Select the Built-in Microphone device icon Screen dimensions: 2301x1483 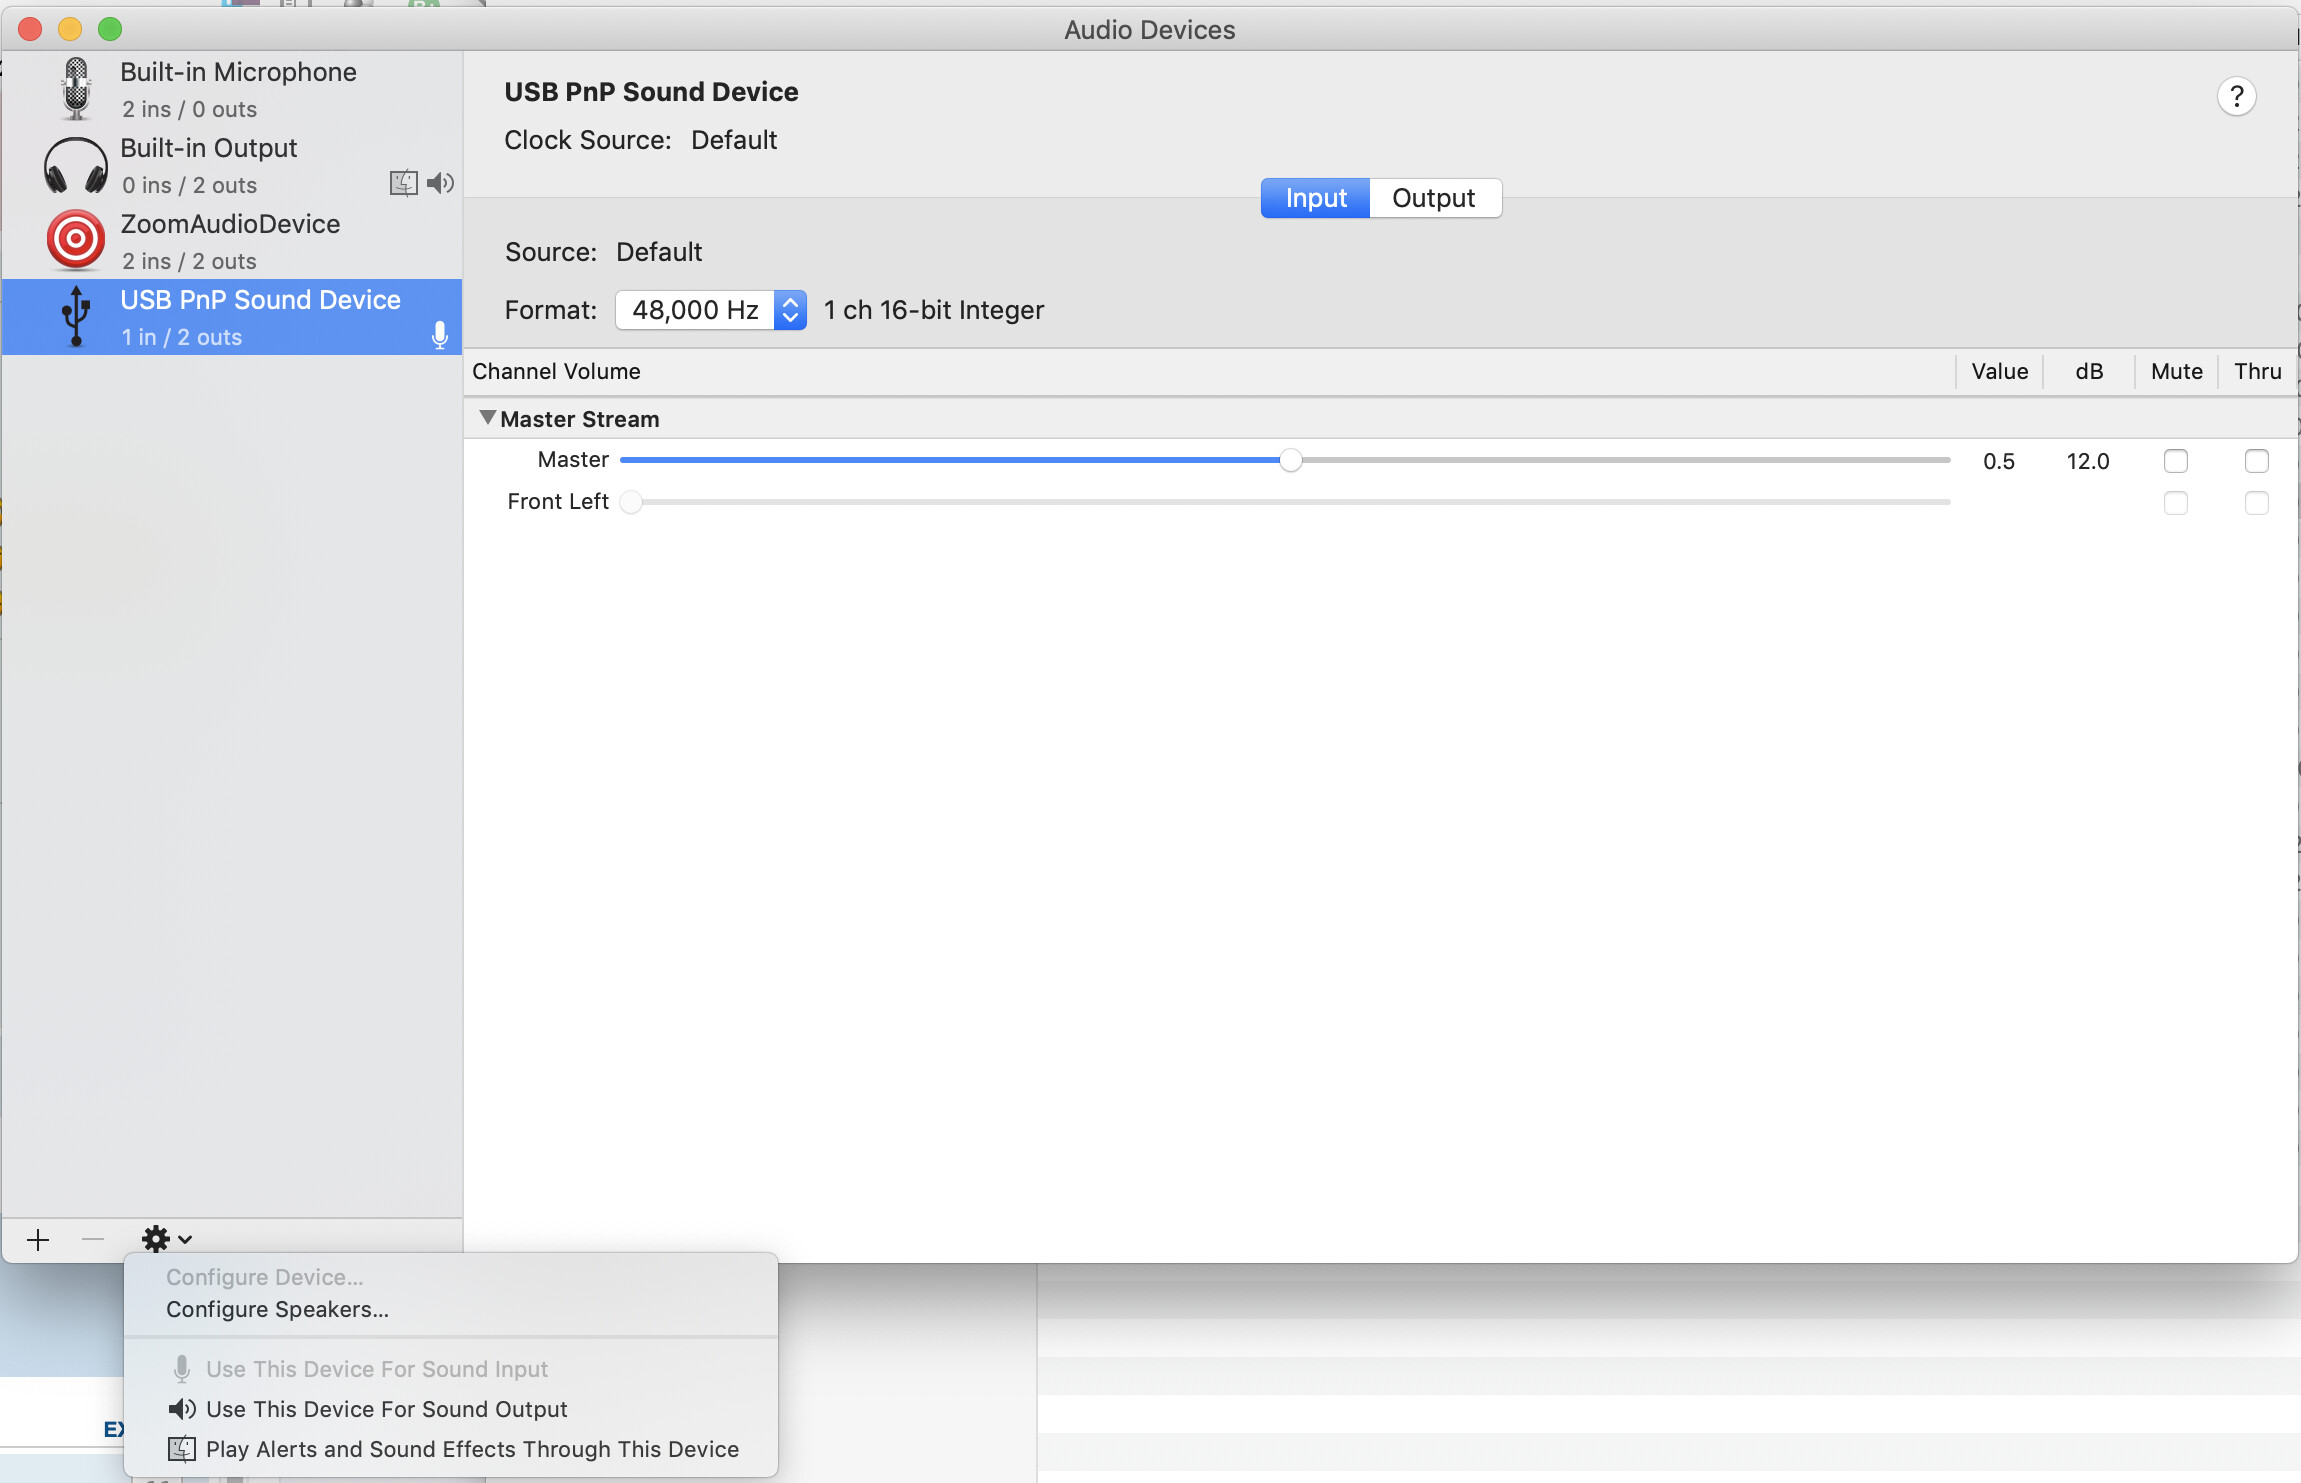pyautogui.click(x=75, y=88)
